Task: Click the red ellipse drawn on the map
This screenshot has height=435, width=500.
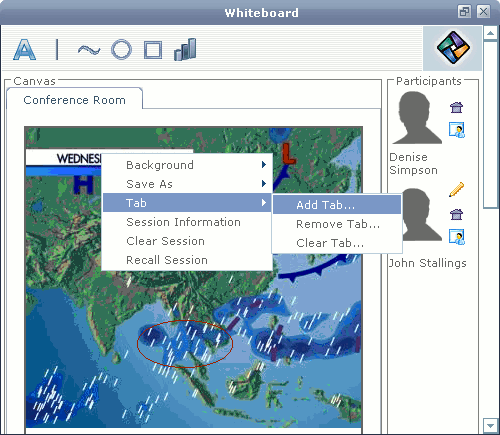Action: coord(185,344)
